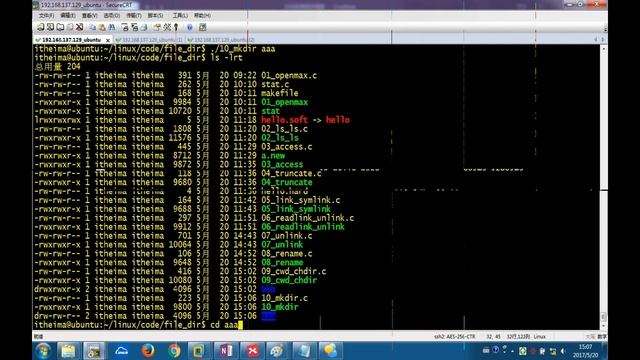Click the paint palette taskbar icon

tap(278, 351)
